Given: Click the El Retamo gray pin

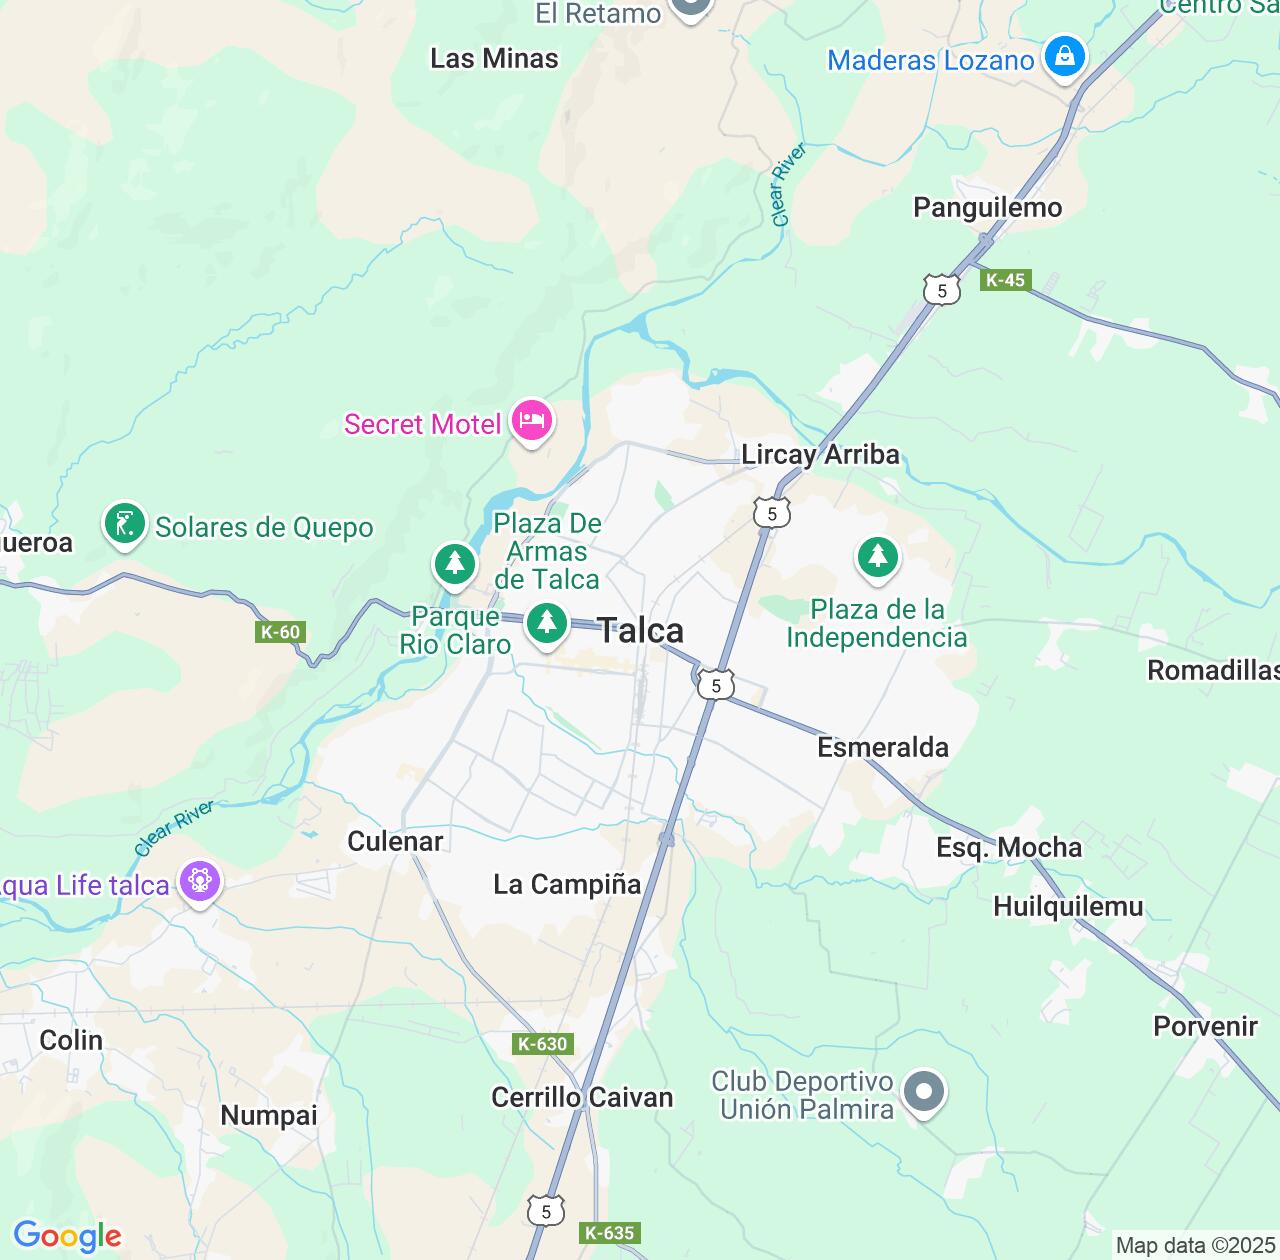Looking at the screenshot, I should [x=690, y=6].
